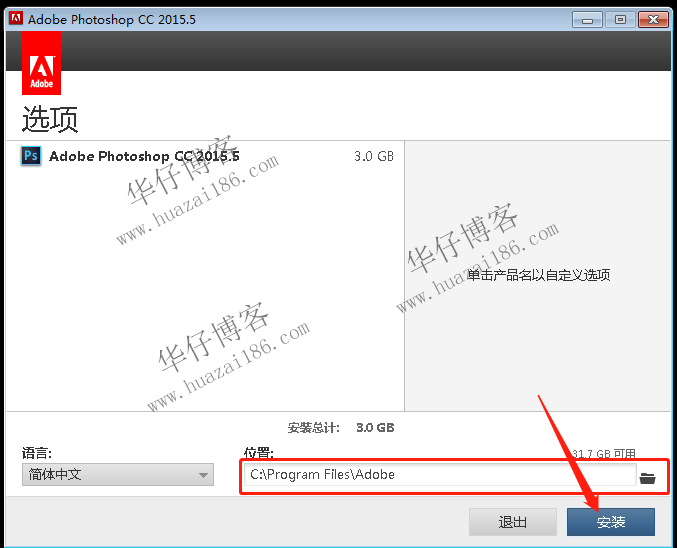Screen dimensions: 677x548
Task: Click the 选项 heading
Action: (x=50, y=119)
